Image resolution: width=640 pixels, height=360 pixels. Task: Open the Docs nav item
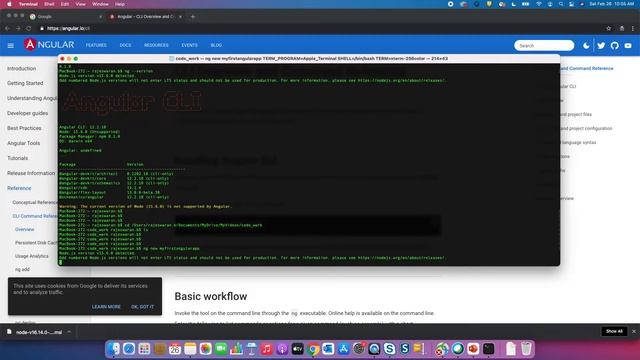click(125, 45)
